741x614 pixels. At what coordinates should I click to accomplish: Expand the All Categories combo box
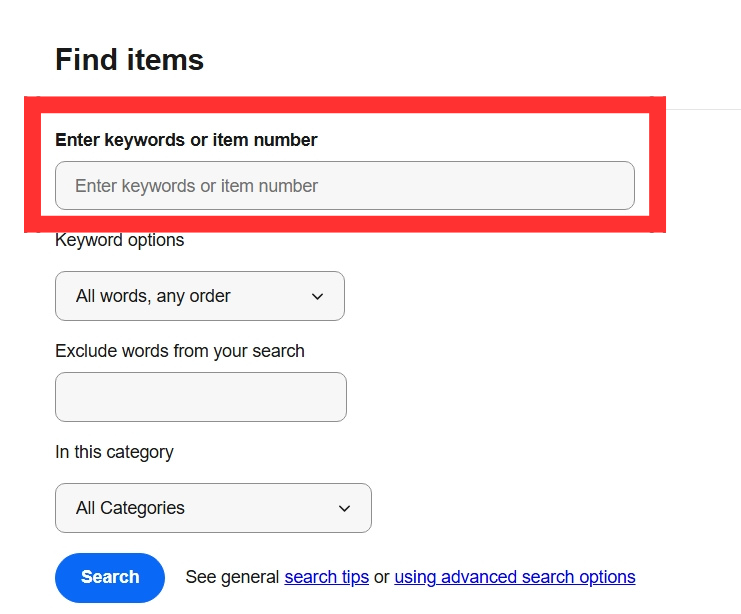[x=212, y=508]
